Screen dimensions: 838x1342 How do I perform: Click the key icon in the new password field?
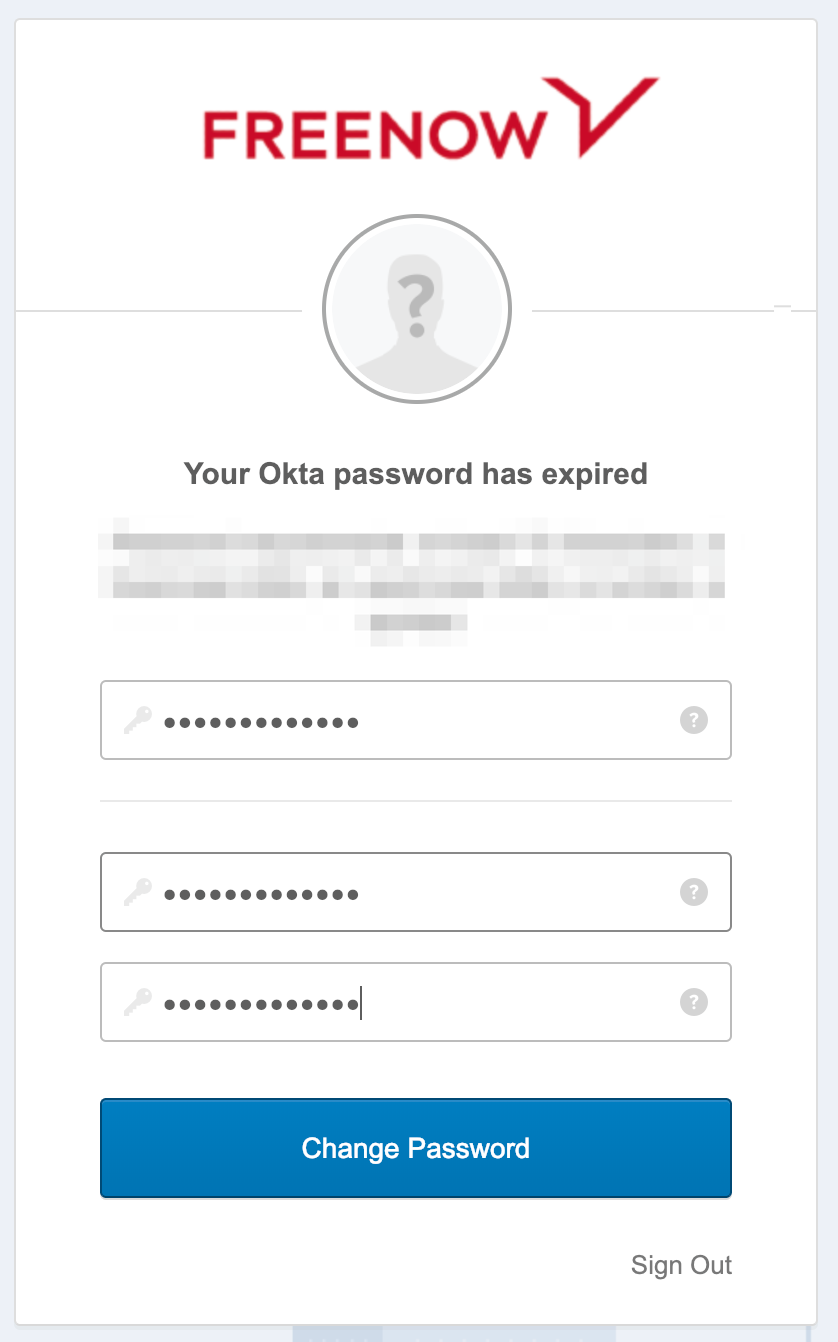pos(137,892)
